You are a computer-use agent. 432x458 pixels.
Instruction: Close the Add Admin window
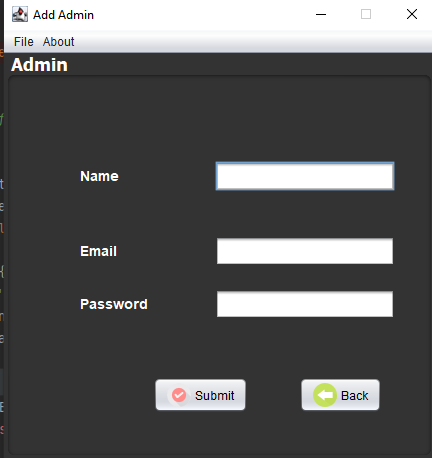[412, 14]
